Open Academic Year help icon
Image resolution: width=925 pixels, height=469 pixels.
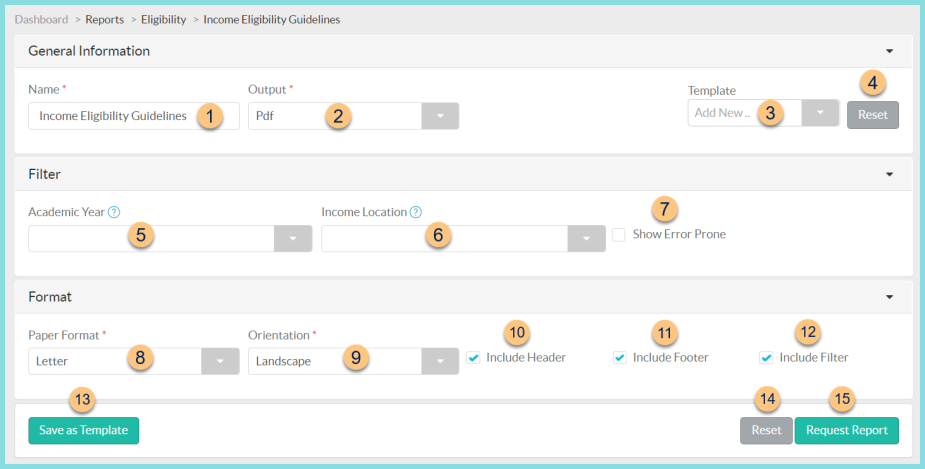[114, 212]
